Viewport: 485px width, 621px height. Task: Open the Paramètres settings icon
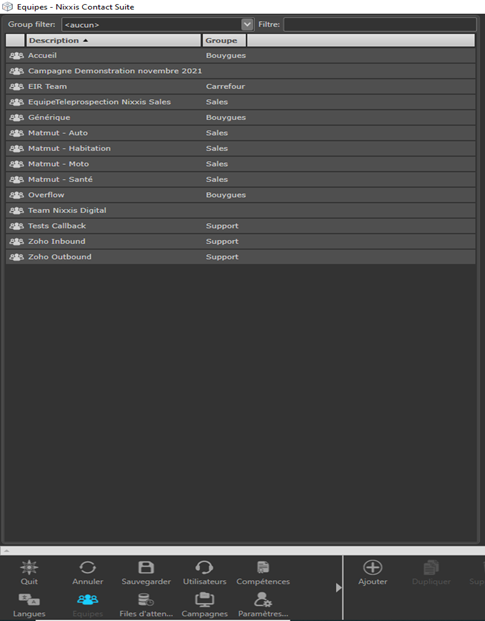click(x=263, y=600)
